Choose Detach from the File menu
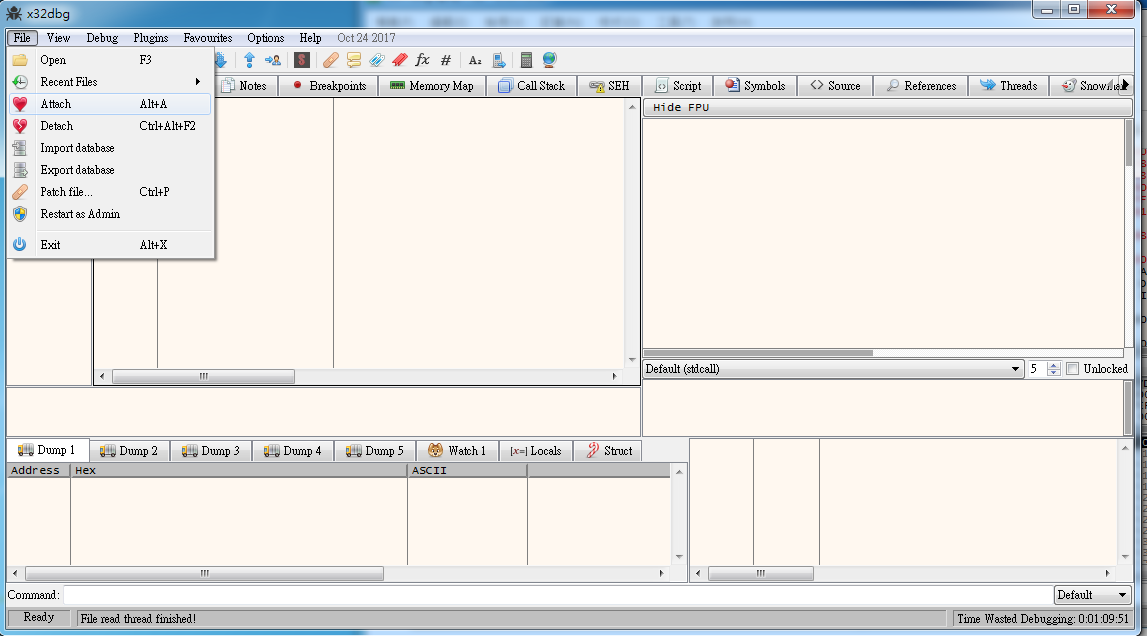1147x636 pixels. (110, 126)
